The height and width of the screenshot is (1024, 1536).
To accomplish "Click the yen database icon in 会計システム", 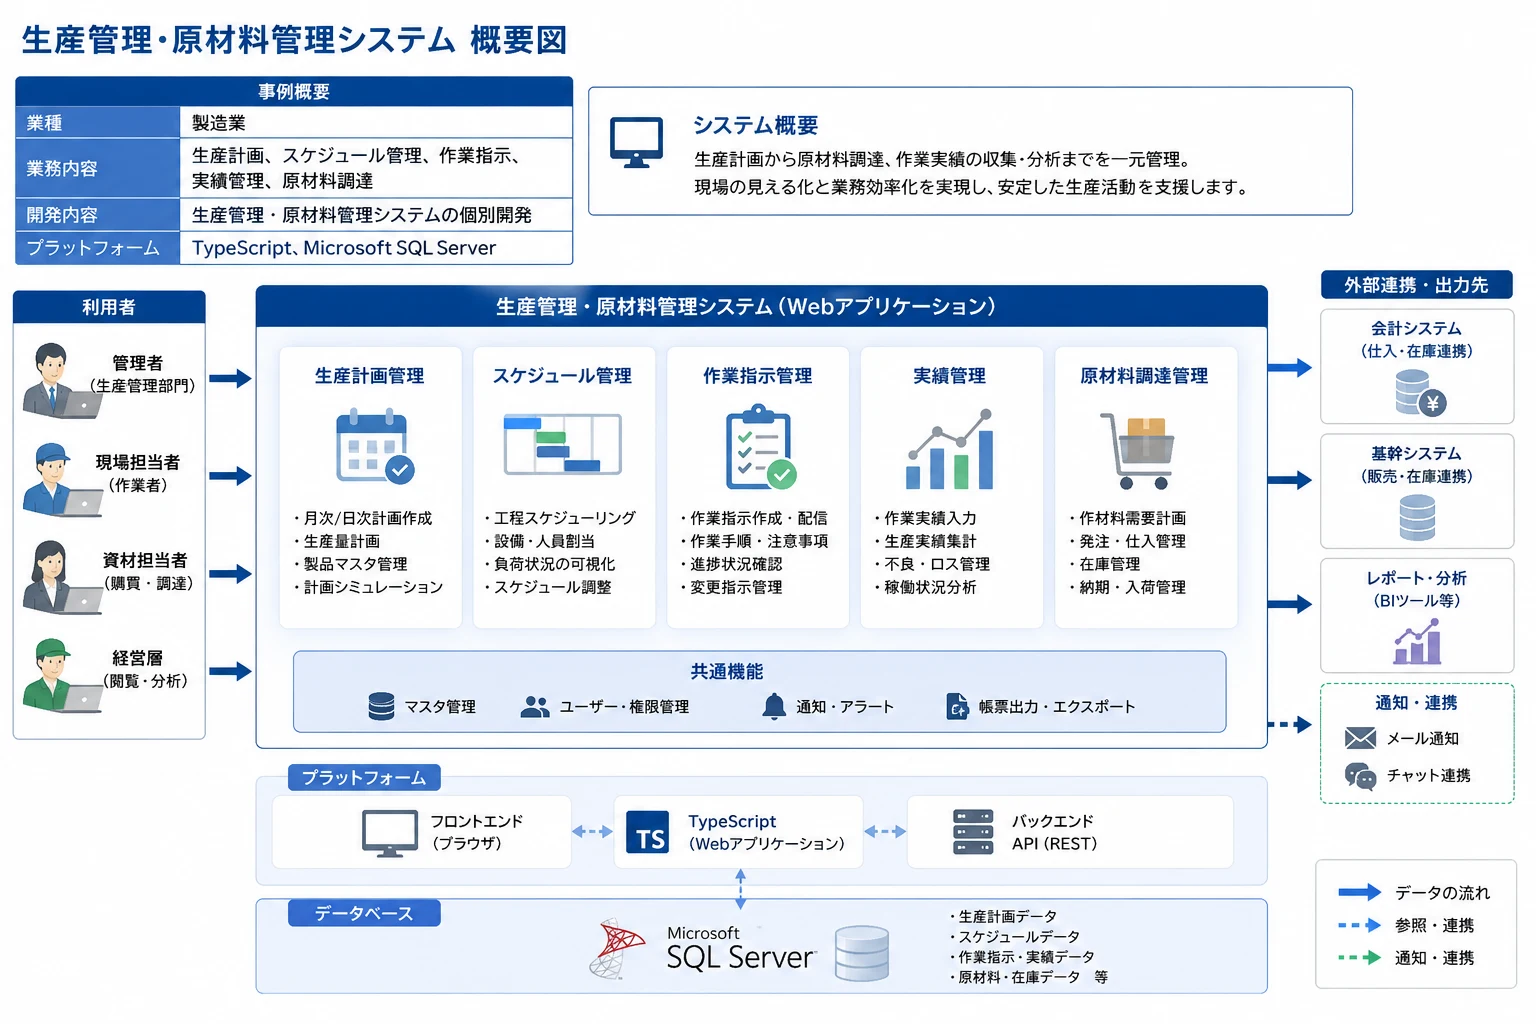I will (x=1420, y=393).
